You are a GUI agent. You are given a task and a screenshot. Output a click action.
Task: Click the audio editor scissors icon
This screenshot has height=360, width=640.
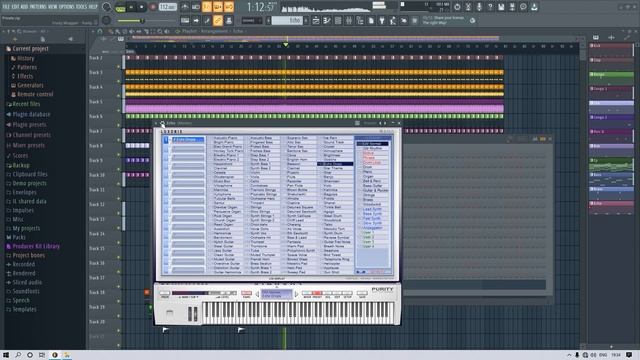pyautogui.click(x=468, y=7)
